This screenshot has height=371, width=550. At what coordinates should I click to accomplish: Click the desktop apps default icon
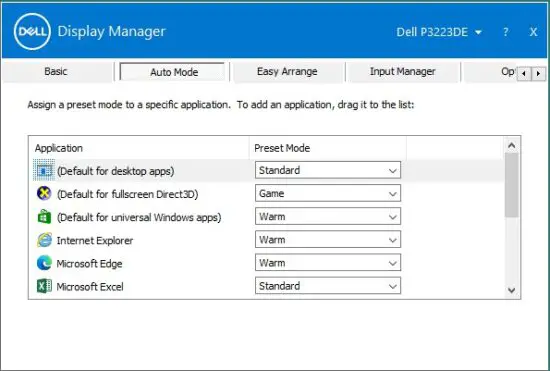point(44,170)
